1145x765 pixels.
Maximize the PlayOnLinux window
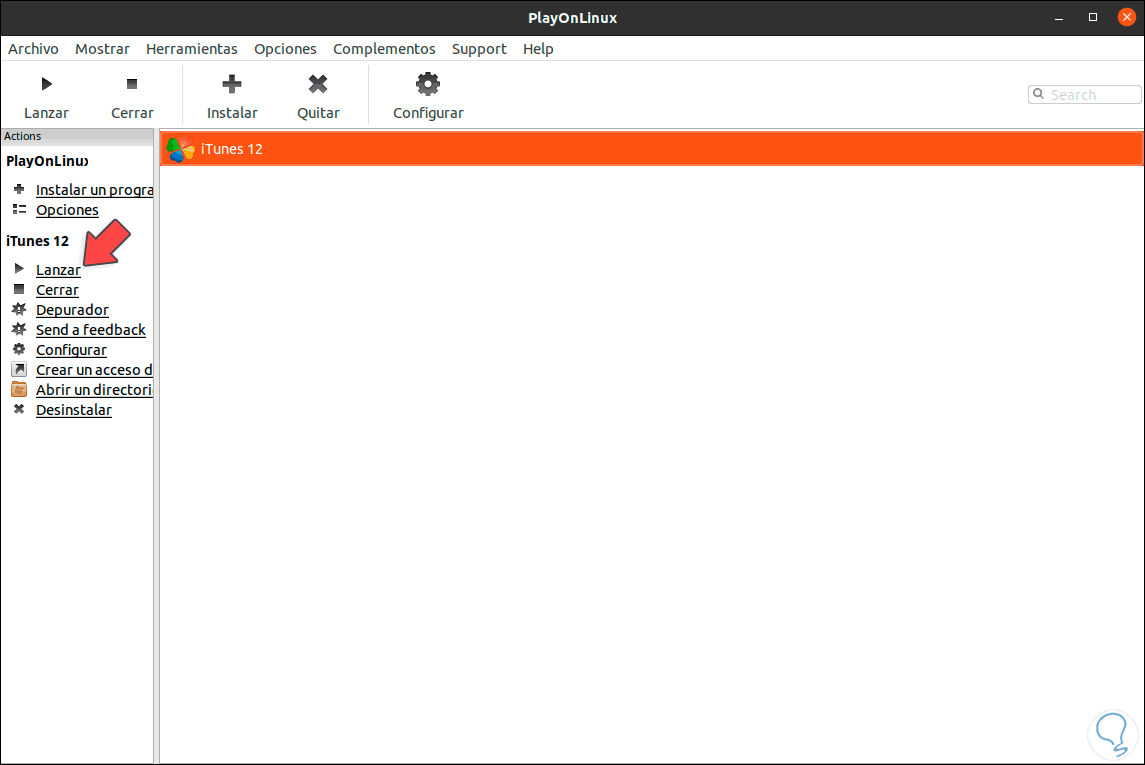click(x=1092, y=18)
